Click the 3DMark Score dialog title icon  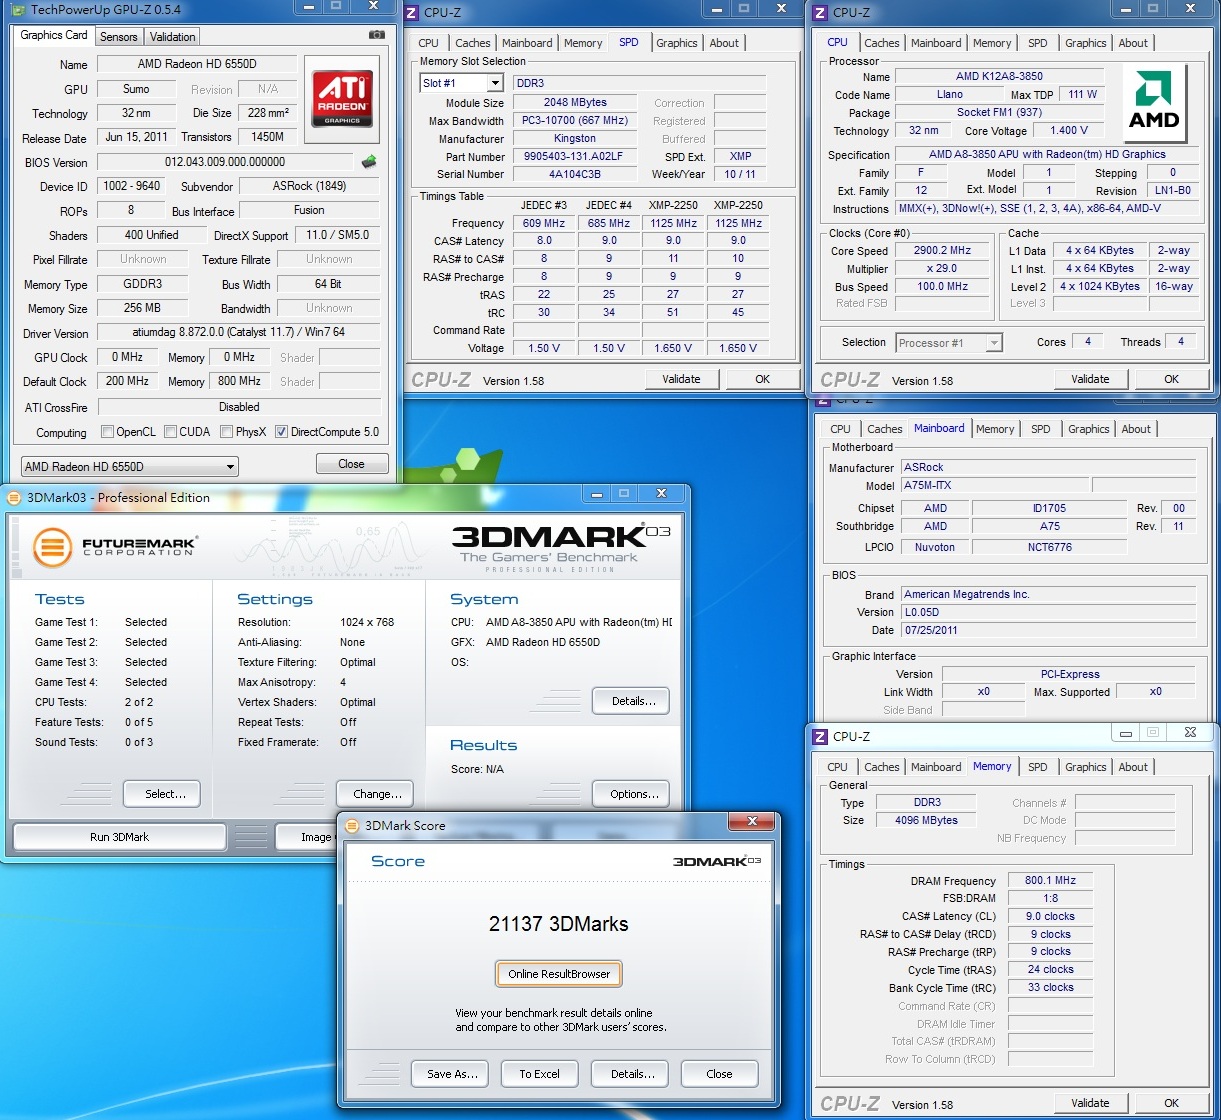pyautogui.click(x=351, y=825)
